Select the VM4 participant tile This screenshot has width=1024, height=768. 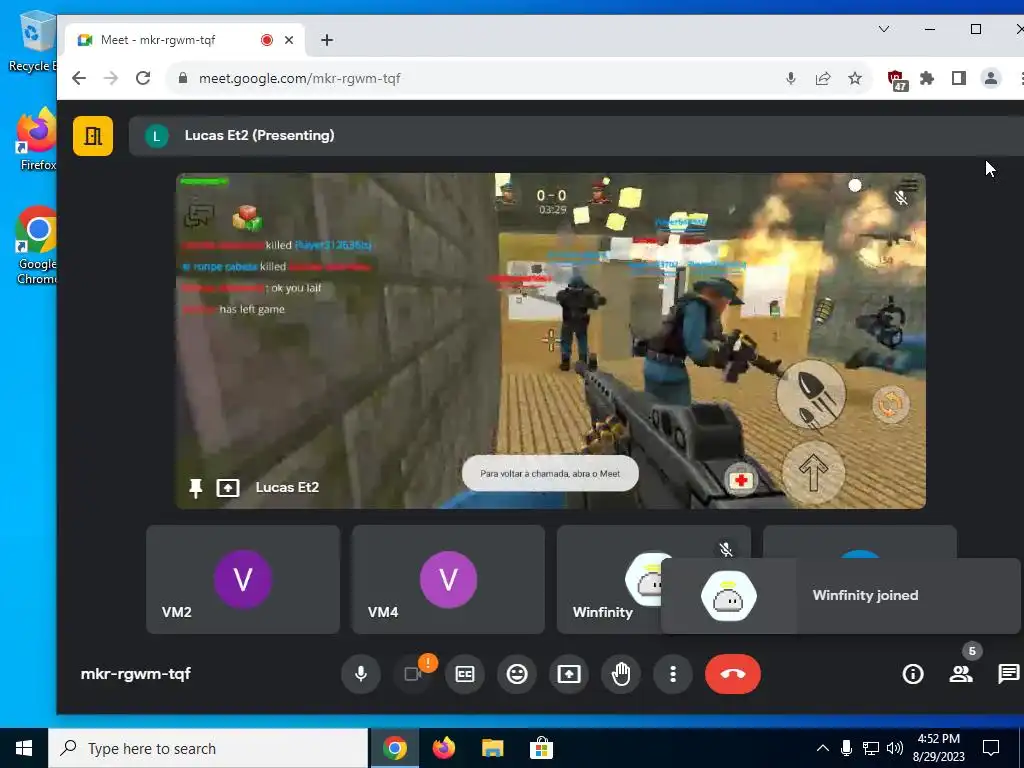[x=448, y=579]
